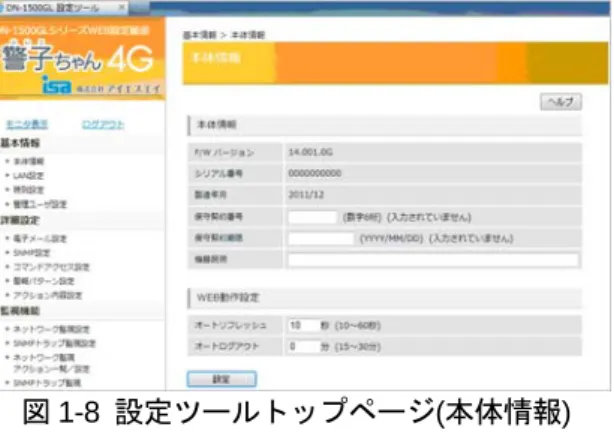Focus the 保守契約期限 date field

[x=321, y=238]
